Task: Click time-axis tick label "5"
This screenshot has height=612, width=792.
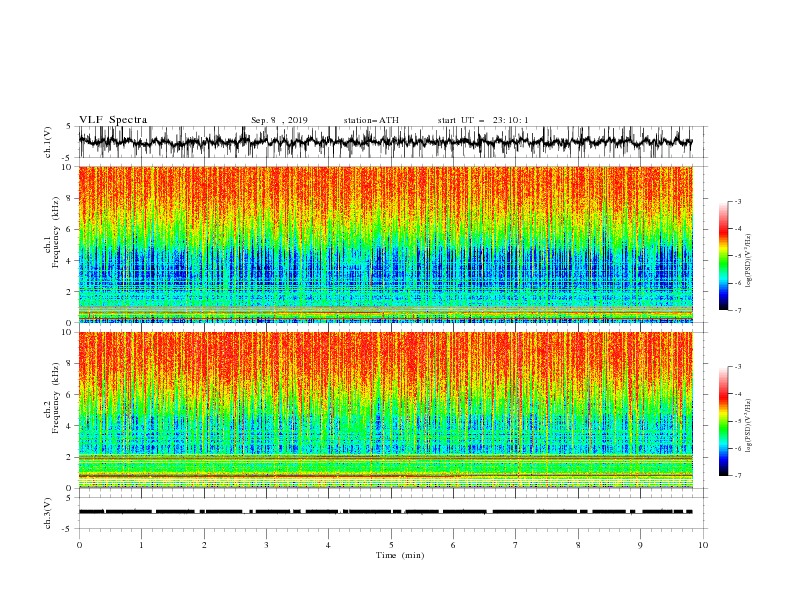Action: tap(391, 545)
